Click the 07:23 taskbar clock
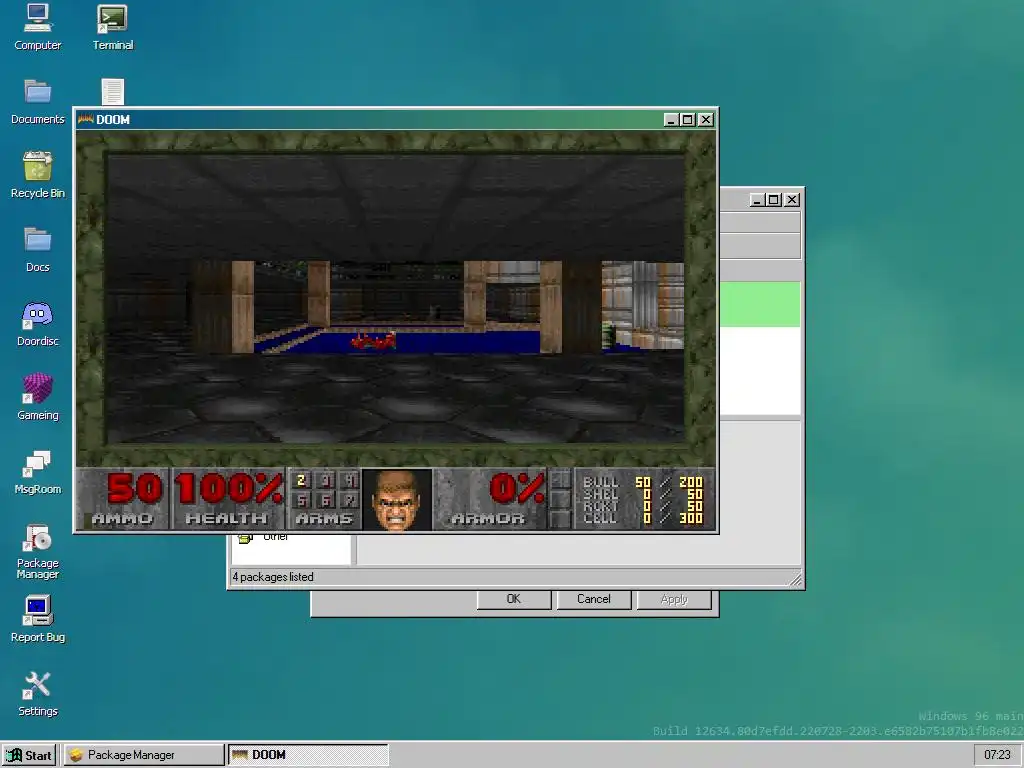1024x768 pixels. (997, 755)
